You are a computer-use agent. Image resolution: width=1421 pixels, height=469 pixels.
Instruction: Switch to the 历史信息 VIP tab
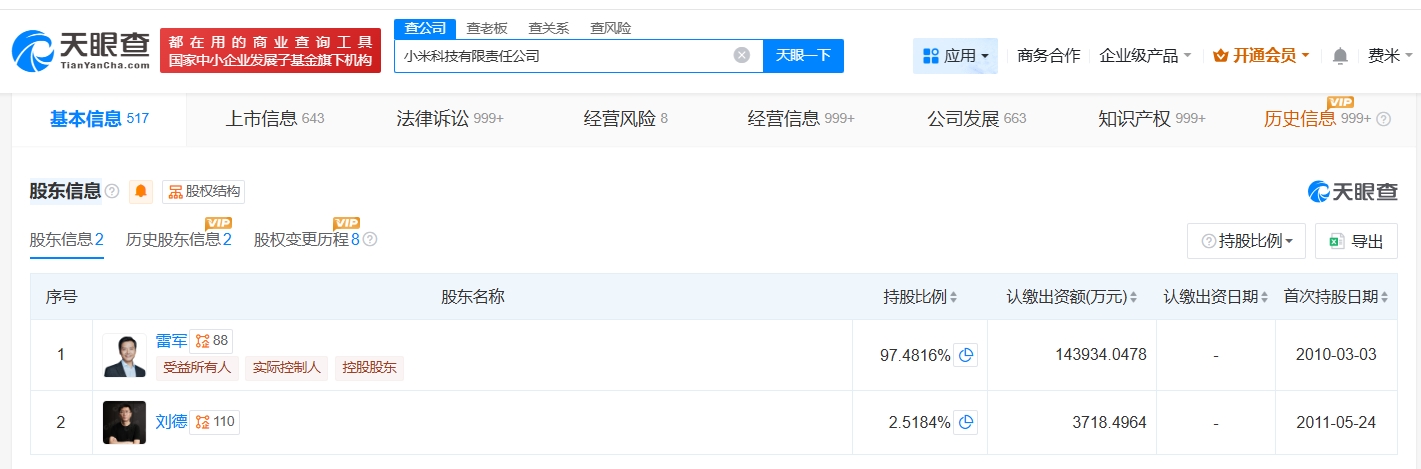[x=1317, y=119]
